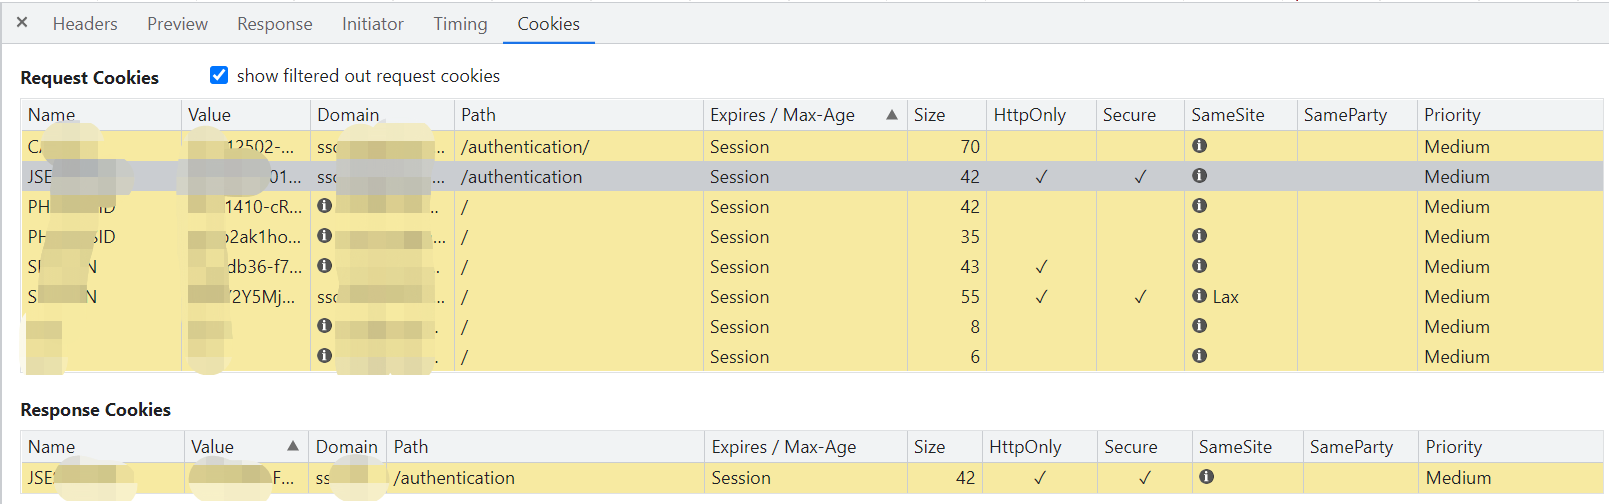The width and height of the screenshot is (1609, 504).
Task: Click the Value column sort arrow in Response Cookies
Action: 292,446
